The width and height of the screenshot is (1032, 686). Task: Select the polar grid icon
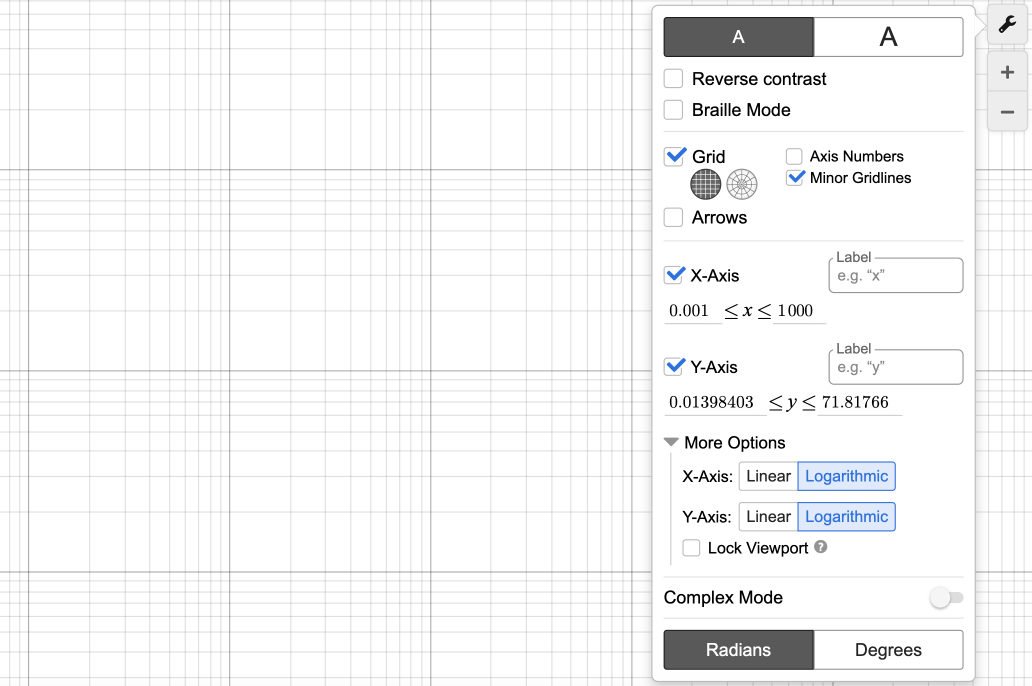[x=742, y=184]
